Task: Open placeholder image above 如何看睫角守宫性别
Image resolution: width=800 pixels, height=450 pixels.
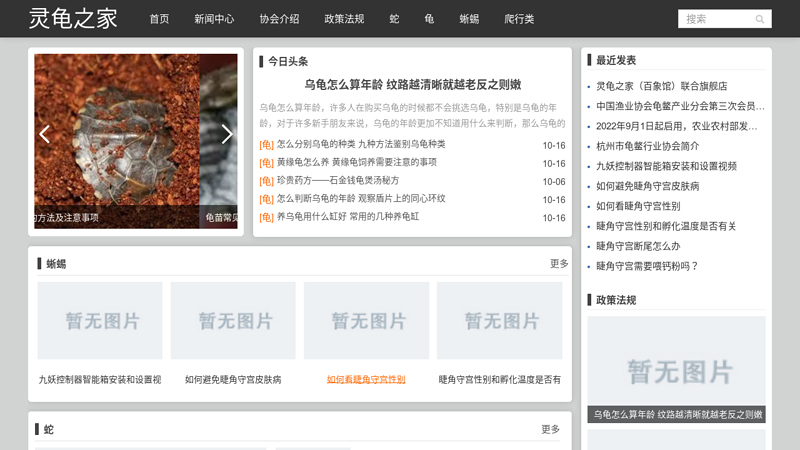Action: click(366, 320)
